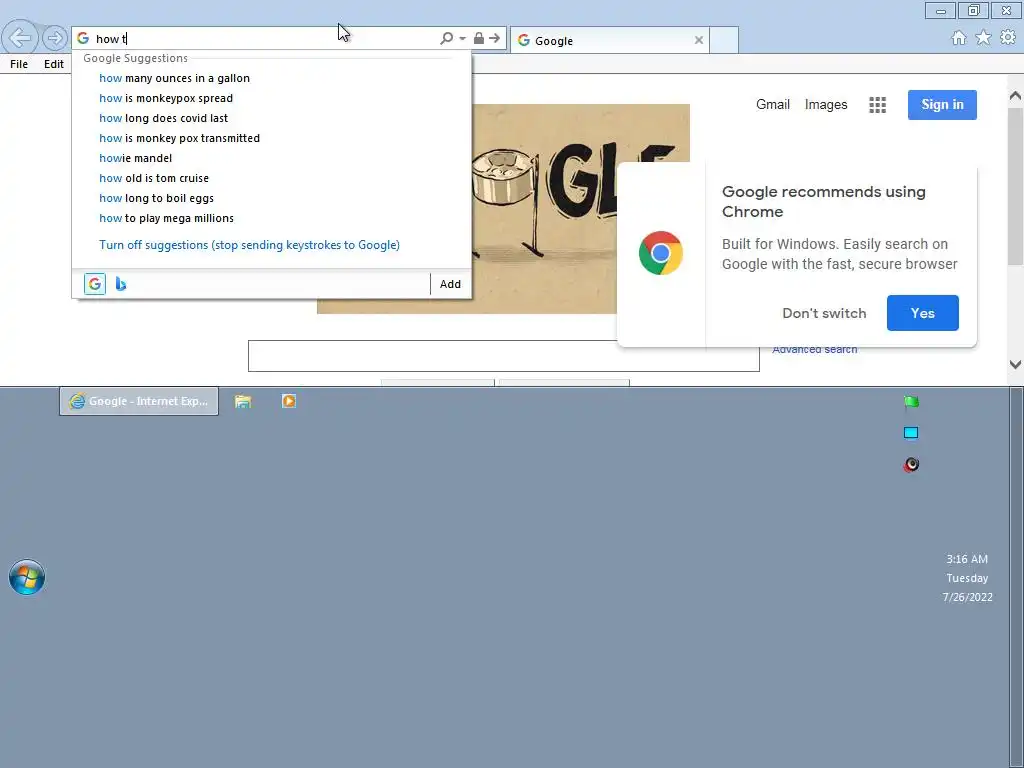The image size is (1024, 768).
Task: Pick suggestion 'how long to boil eggs'
Action: pyautogui.click(x=271, y=199)
